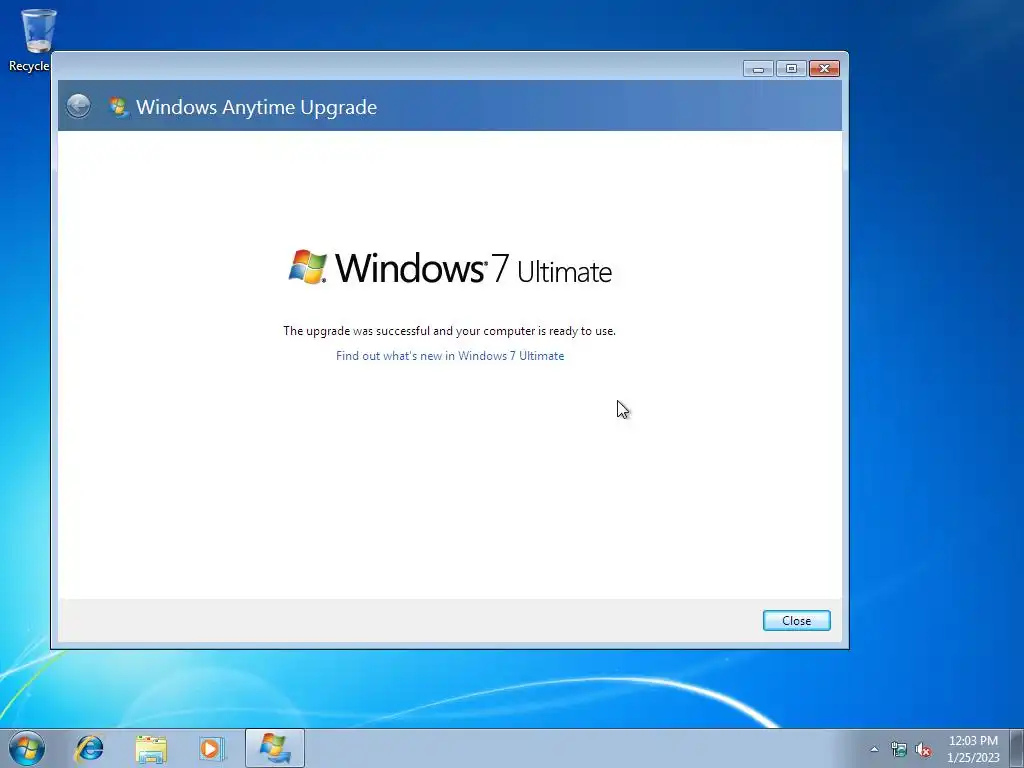Click the Close button in the upgrade dialog
The width and height of the screenshot is (1024, 768).
[x=796, y=620]
